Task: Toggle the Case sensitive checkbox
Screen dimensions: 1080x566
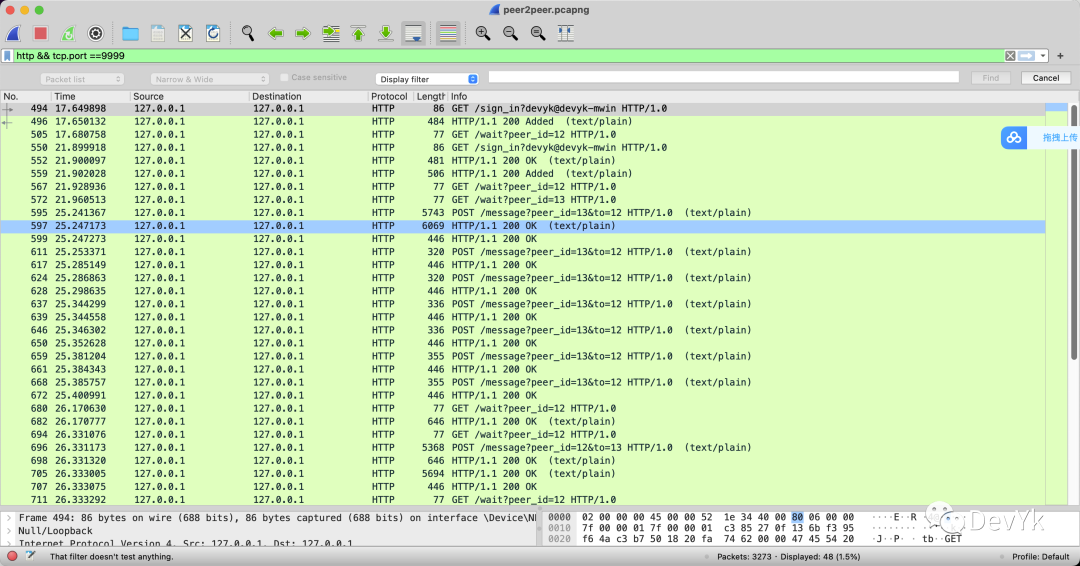Action: [285, 78]
